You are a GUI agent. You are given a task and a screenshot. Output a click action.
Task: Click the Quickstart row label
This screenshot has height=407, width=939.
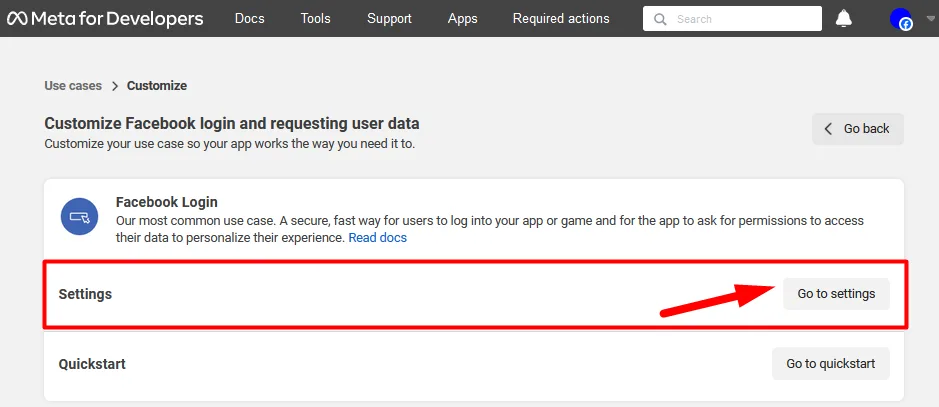(92, 364)
